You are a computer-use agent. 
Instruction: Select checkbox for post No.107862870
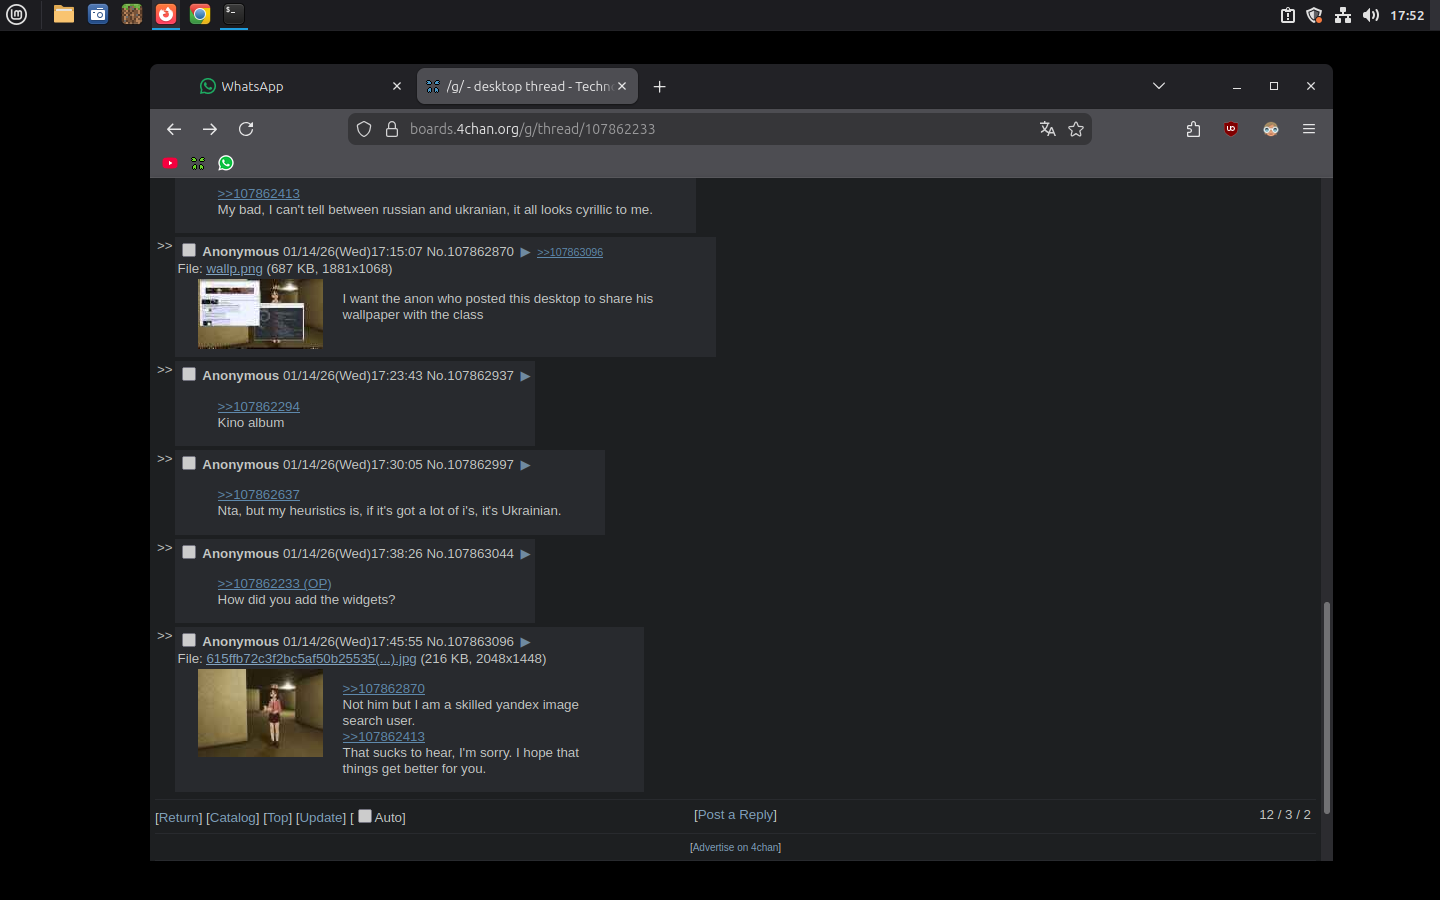pyautogui.click(x=189, y=250)
